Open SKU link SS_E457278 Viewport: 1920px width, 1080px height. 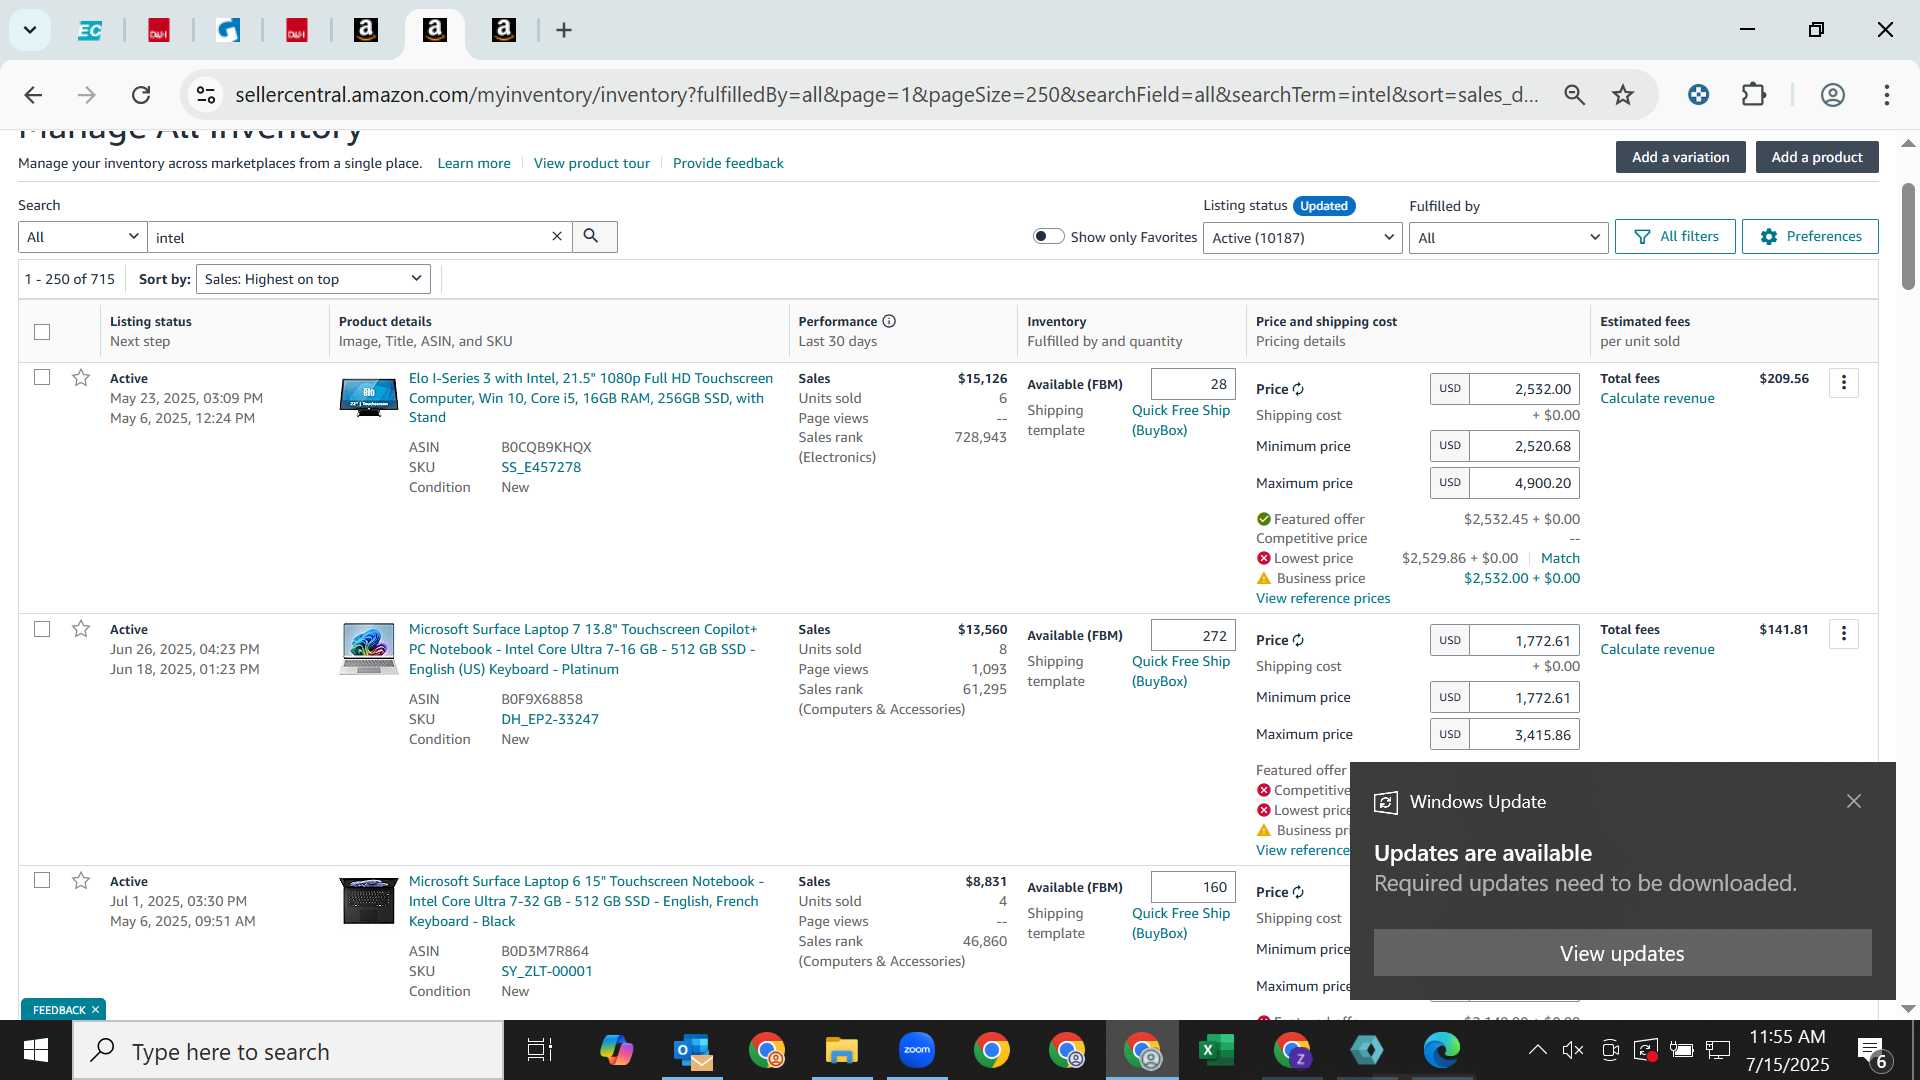541,467
